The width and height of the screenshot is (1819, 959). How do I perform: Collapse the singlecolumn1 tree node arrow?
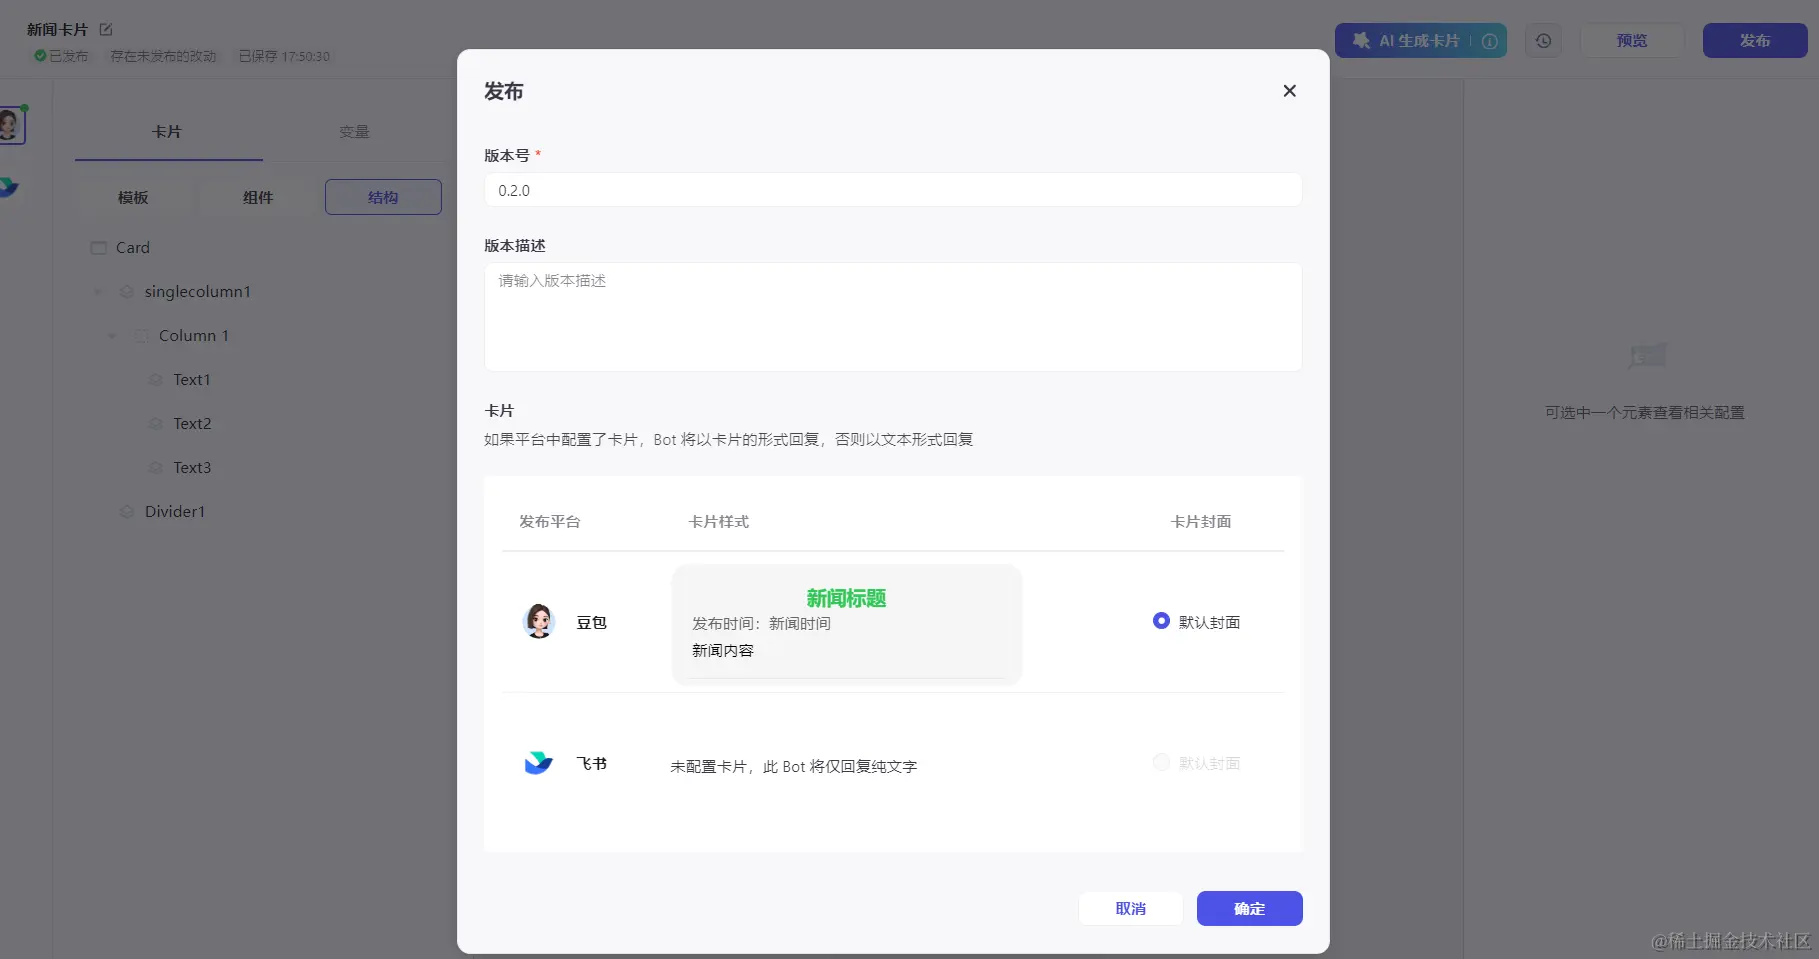pyautogui.click(x=97, y=292)
